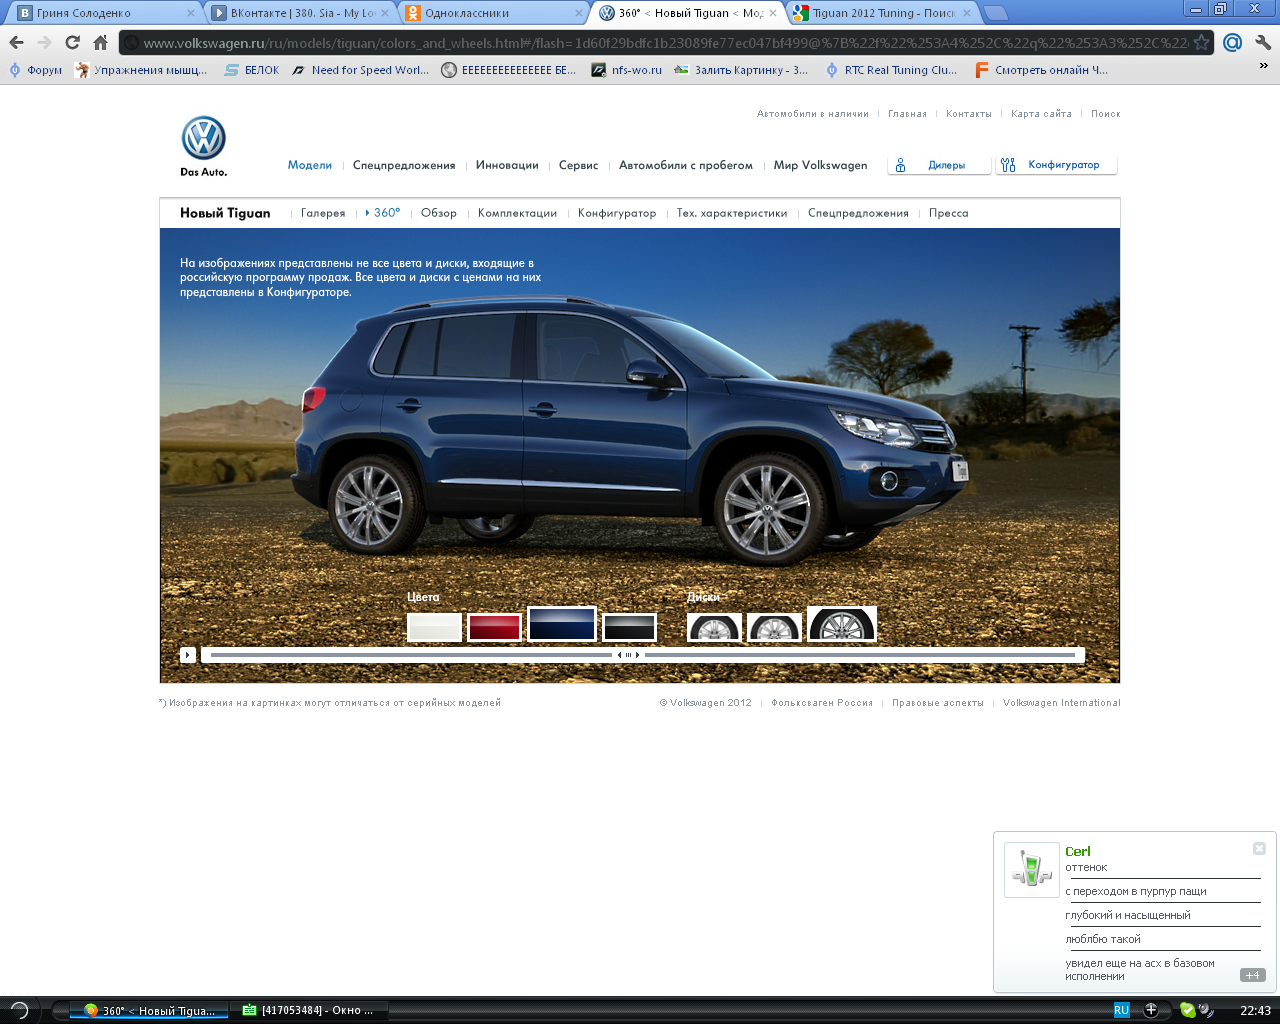Screen dimensions: 1280x1024
Task: Switch to the Tiguan 2012 Tuning tab
Action: pyautogui.click(x=882, y=13)
